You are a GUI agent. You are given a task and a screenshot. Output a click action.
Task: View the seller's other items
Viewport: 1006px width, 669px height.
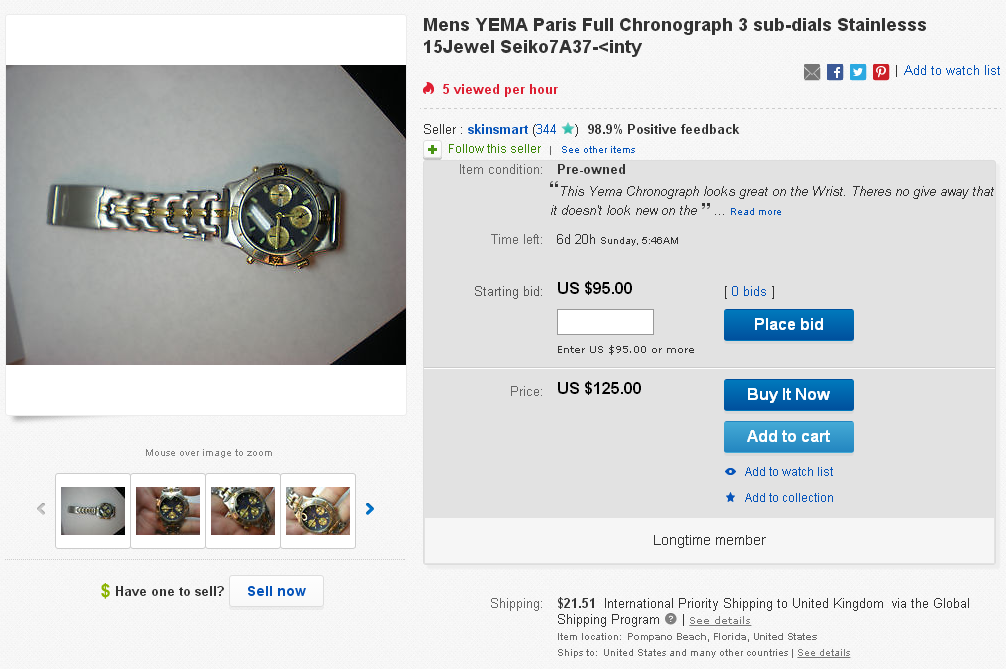[x=598, y=150]
